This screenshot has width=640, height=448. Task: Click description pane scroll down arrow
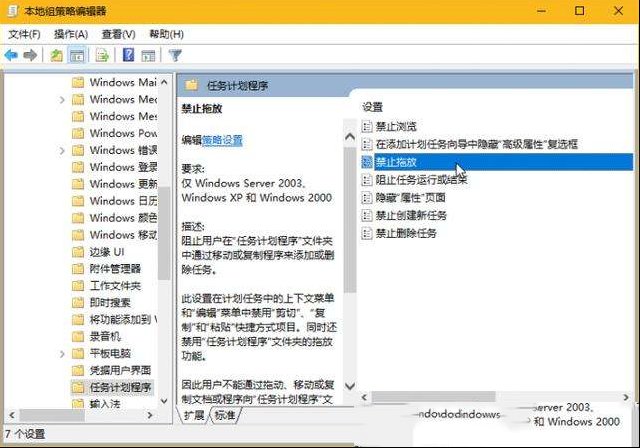pos(350,386)
